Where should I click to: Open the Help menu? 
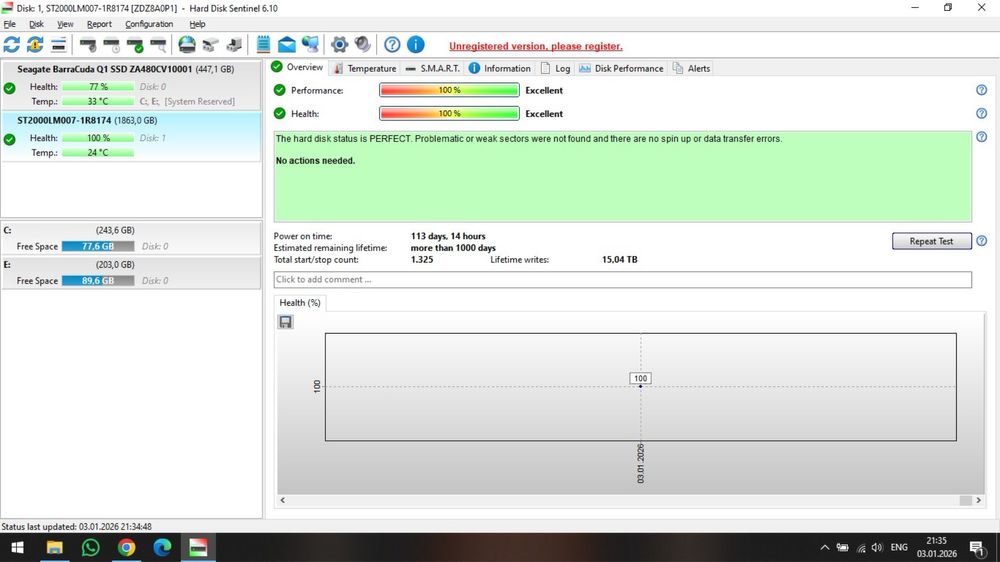click(197, 24)
